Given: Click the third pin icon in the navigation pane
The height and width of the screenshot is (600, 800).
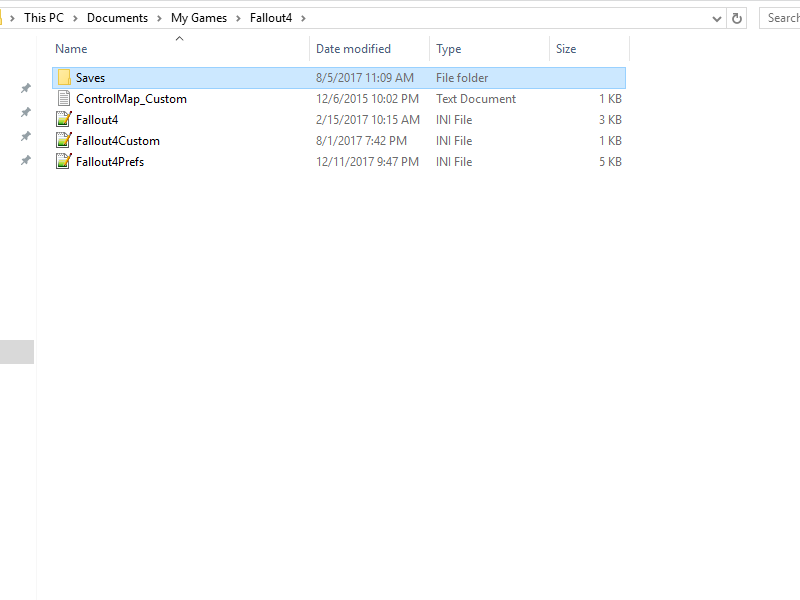Looking at the screenshot, I should click(x=26, y=136).
